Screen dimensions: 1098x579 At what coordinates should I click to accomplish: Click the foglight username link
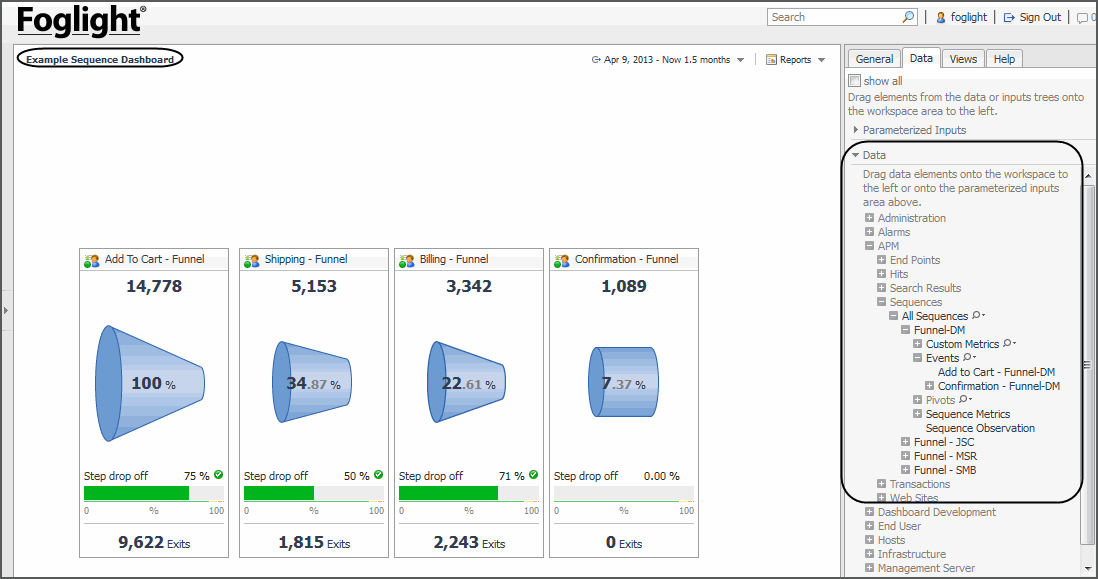968,18
